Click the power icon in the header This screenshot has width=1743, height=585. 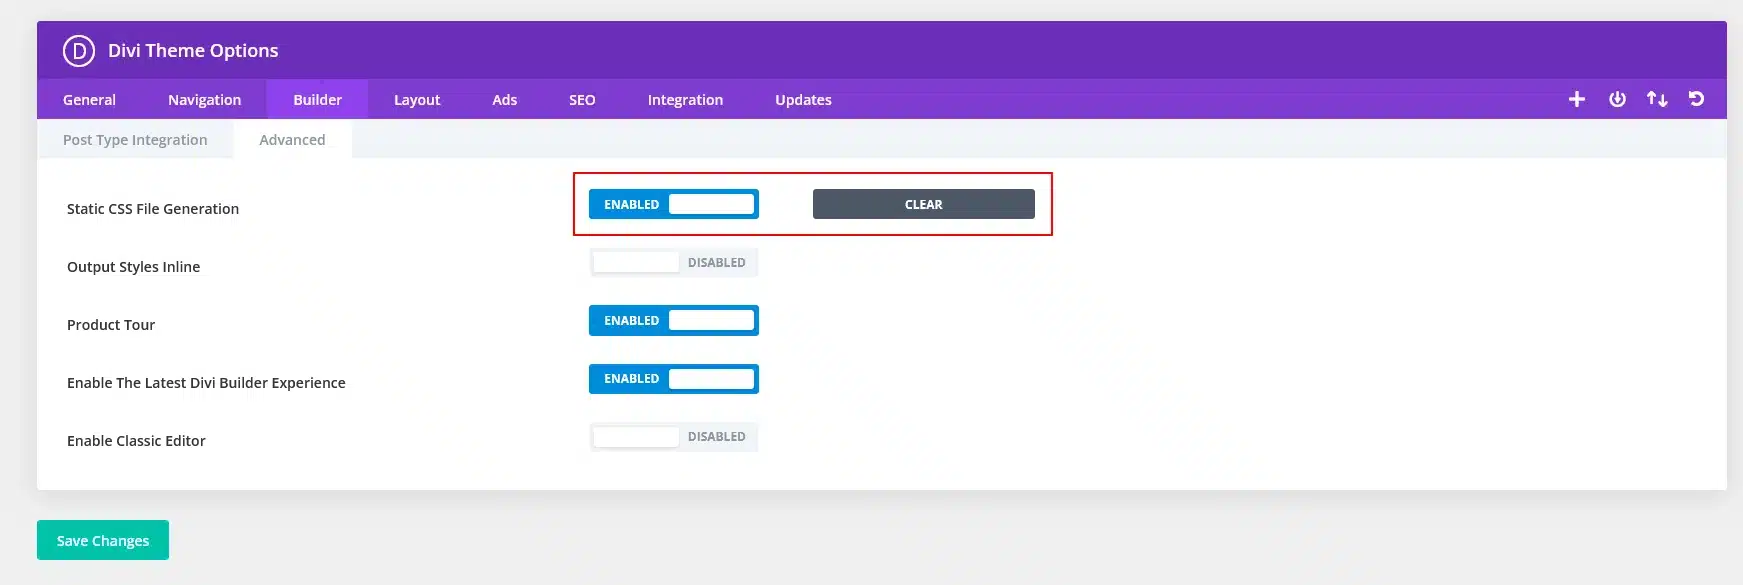coord(1617,99)
